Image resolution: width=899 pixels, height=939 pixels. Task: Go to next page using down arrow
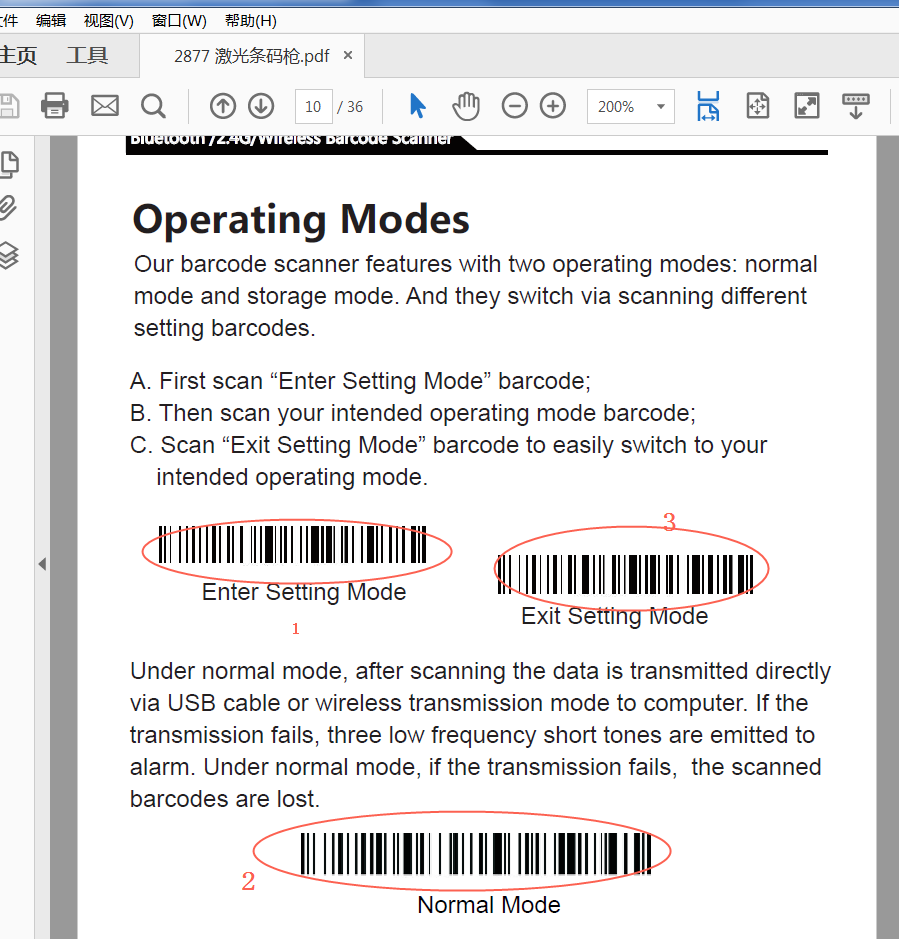(261, 106)
